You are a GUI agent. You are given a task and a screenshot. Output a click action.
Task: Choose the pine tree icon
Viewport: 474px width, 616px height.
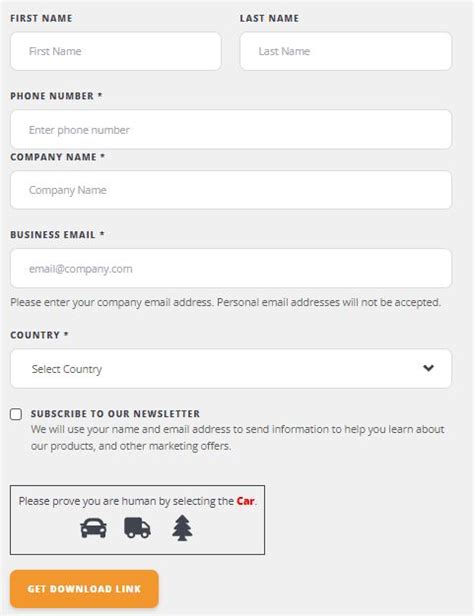182,528
